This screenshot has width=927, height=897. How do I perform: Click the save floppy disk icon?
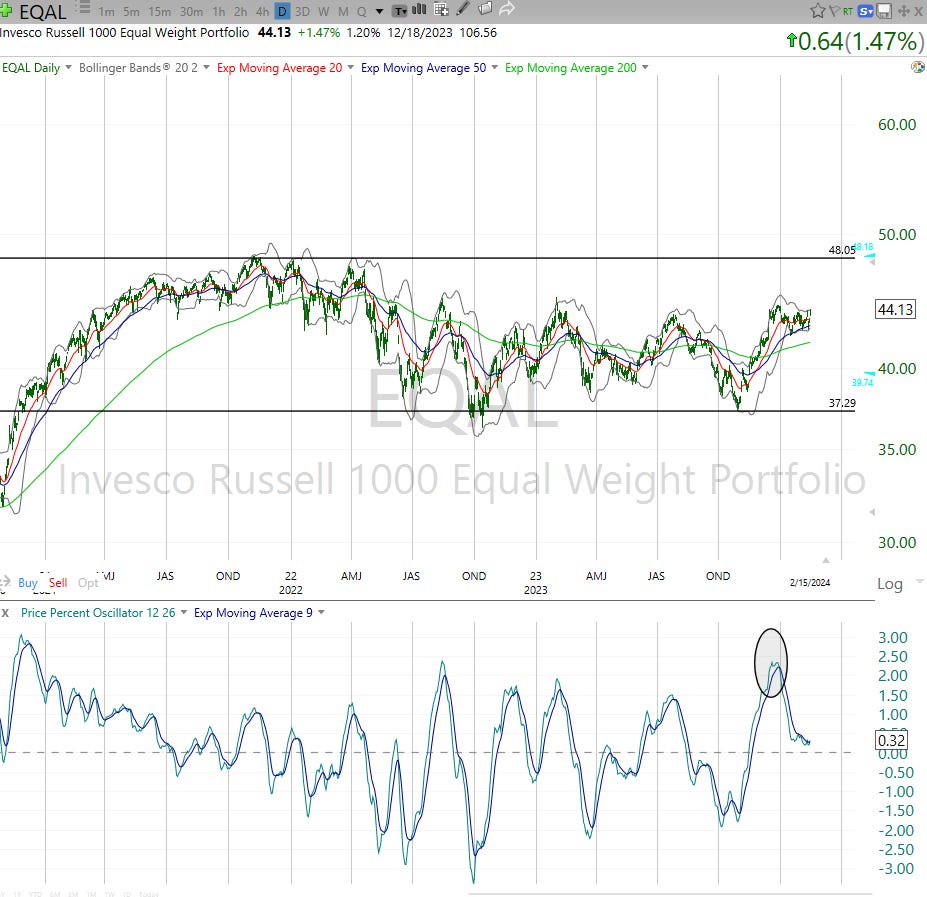tap(884, 11)
